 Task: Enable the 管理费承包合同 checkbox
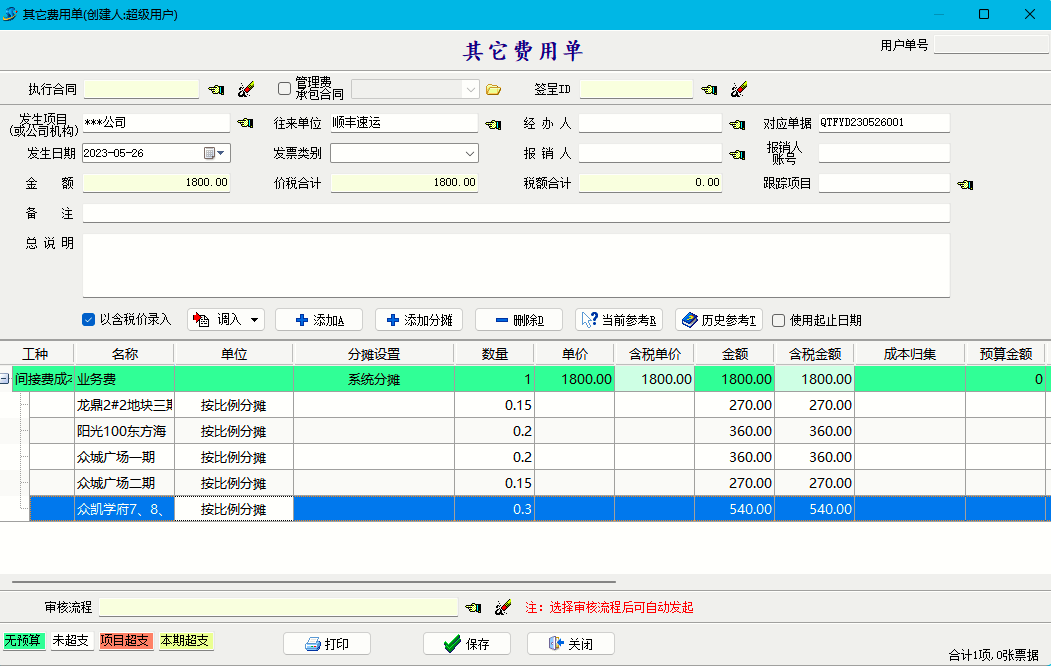[285, 89]
